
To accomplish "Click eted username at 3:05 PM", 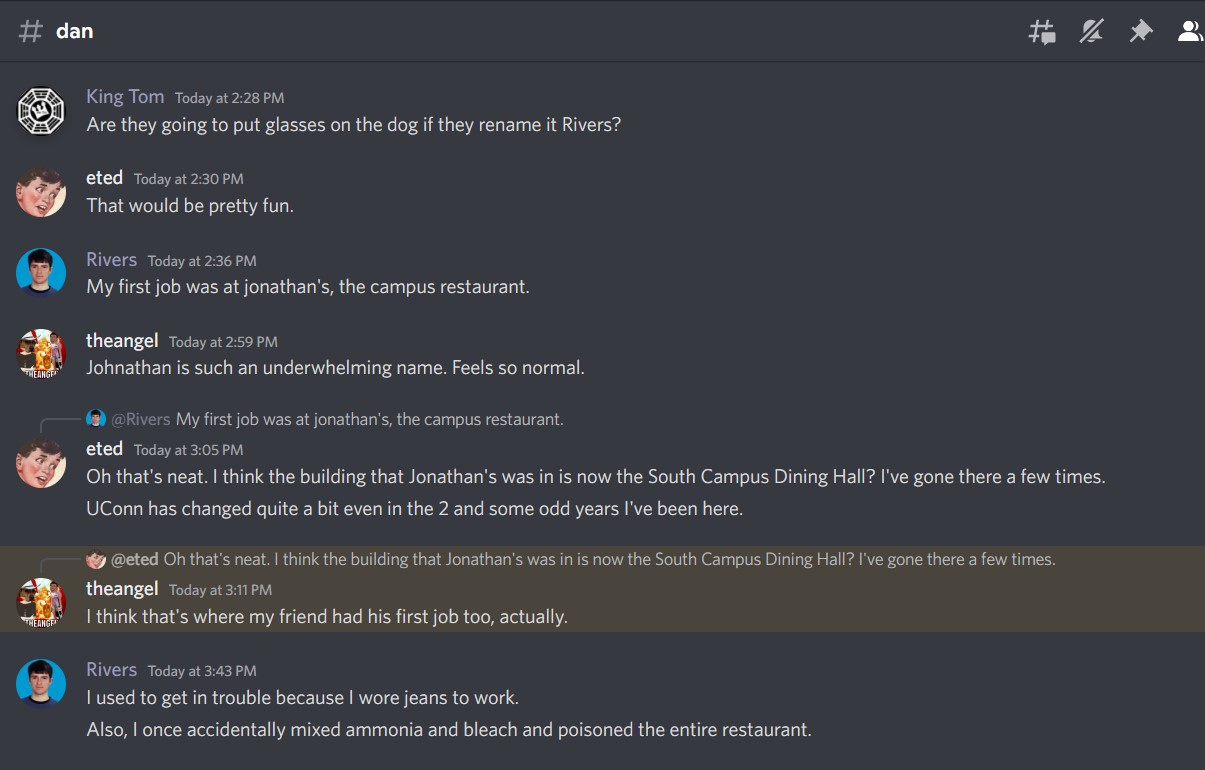I will [x=104, y=449].
